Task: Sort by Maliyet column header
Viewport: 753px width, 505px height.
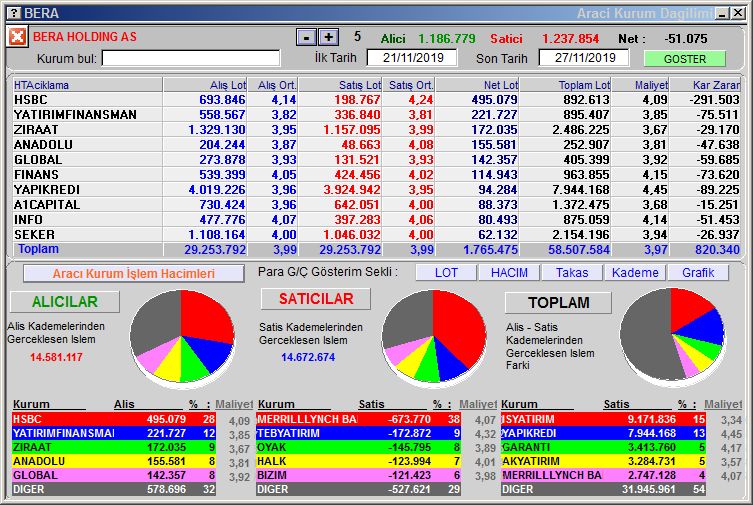Action: coord(640,85)
